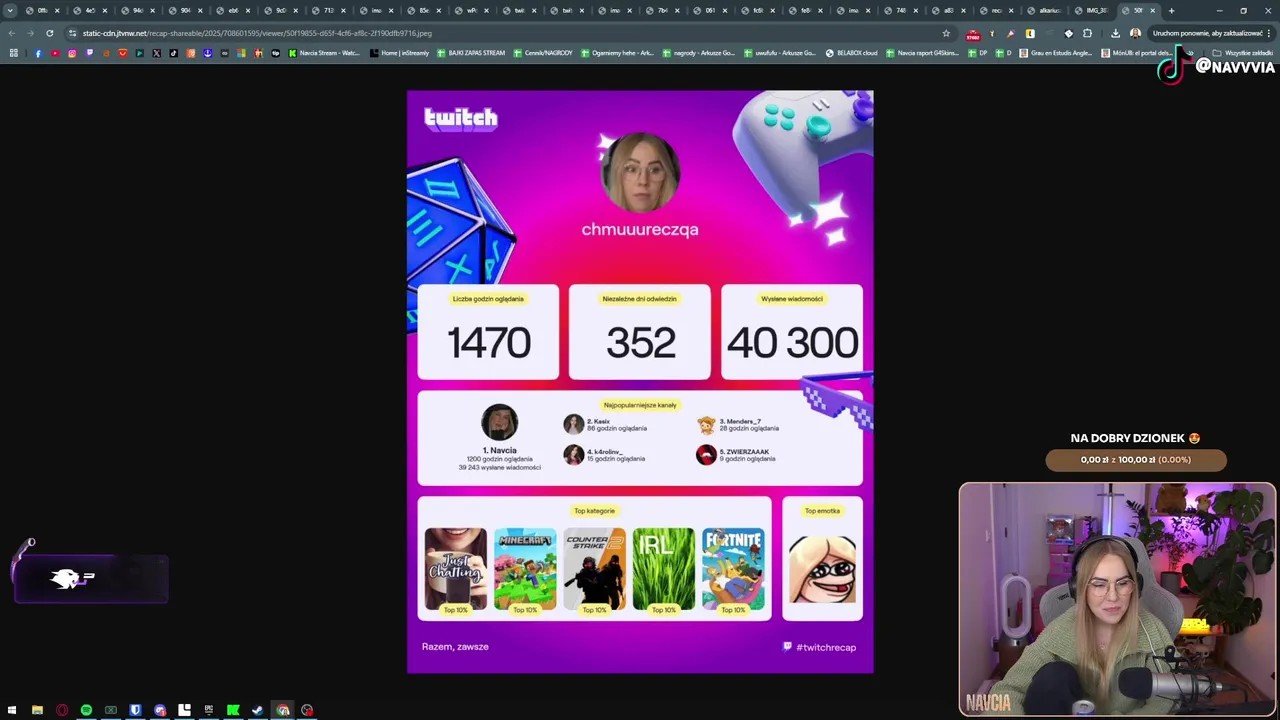The height and width of the screenshot is (720, 1280).
Task: Open the YouTube bookmark icon
Action: pos(55,53)
